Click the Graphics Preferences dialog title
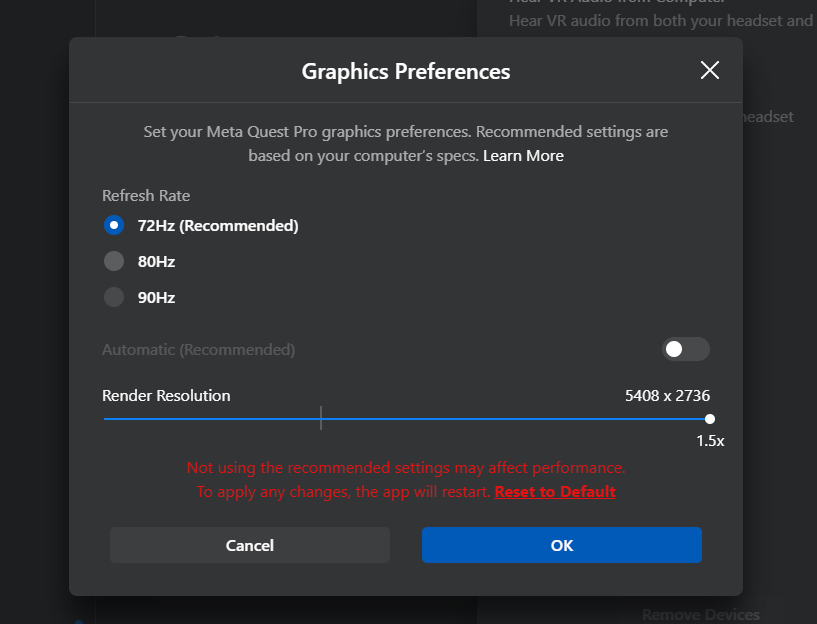817x624 pixels. coord(406,71)
